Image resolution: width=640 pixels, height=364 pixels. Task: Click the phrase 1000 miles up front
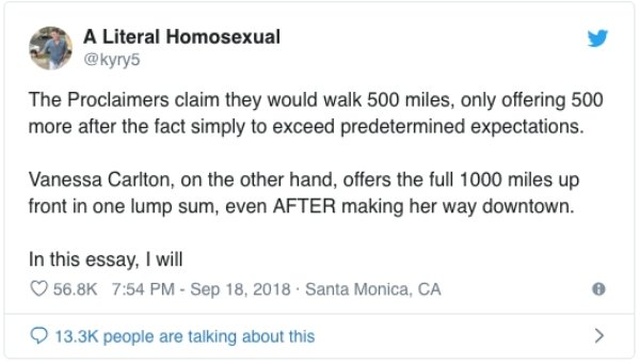pyautogui.click(x=304, y=193)
